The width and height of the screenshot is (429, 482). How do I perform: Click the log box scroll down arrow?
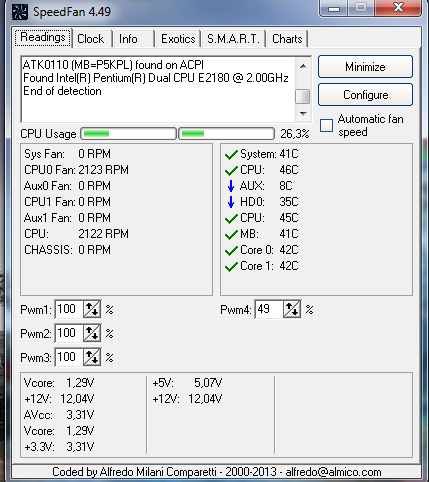pyautogui.click(x=303, y=114)
